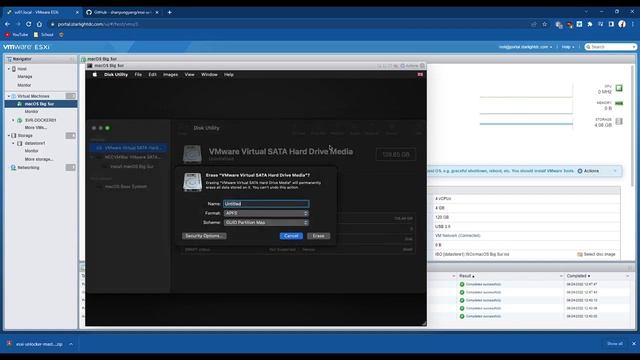The image size is (640, 360).
Task: Open the Scheme dropdown showing GUID Partition Map
Action: [266, 222]
